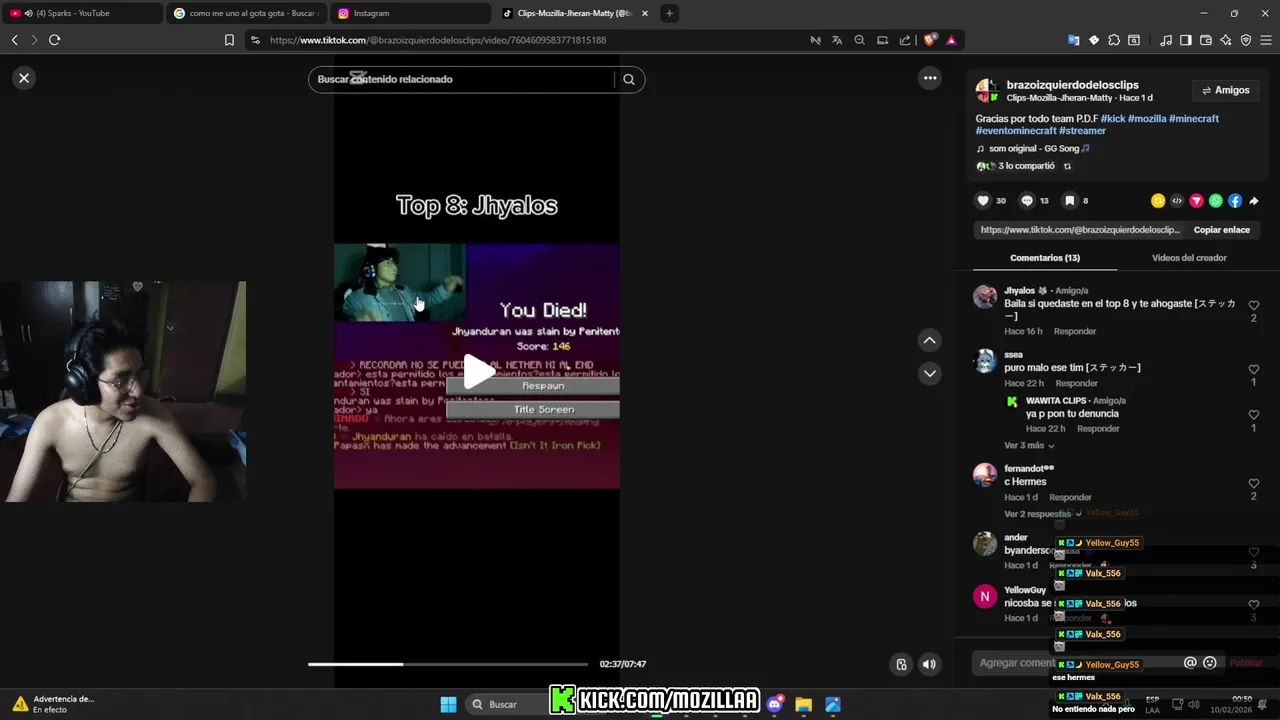Close the TikTok video viewer with the X

tap(24, 78)
